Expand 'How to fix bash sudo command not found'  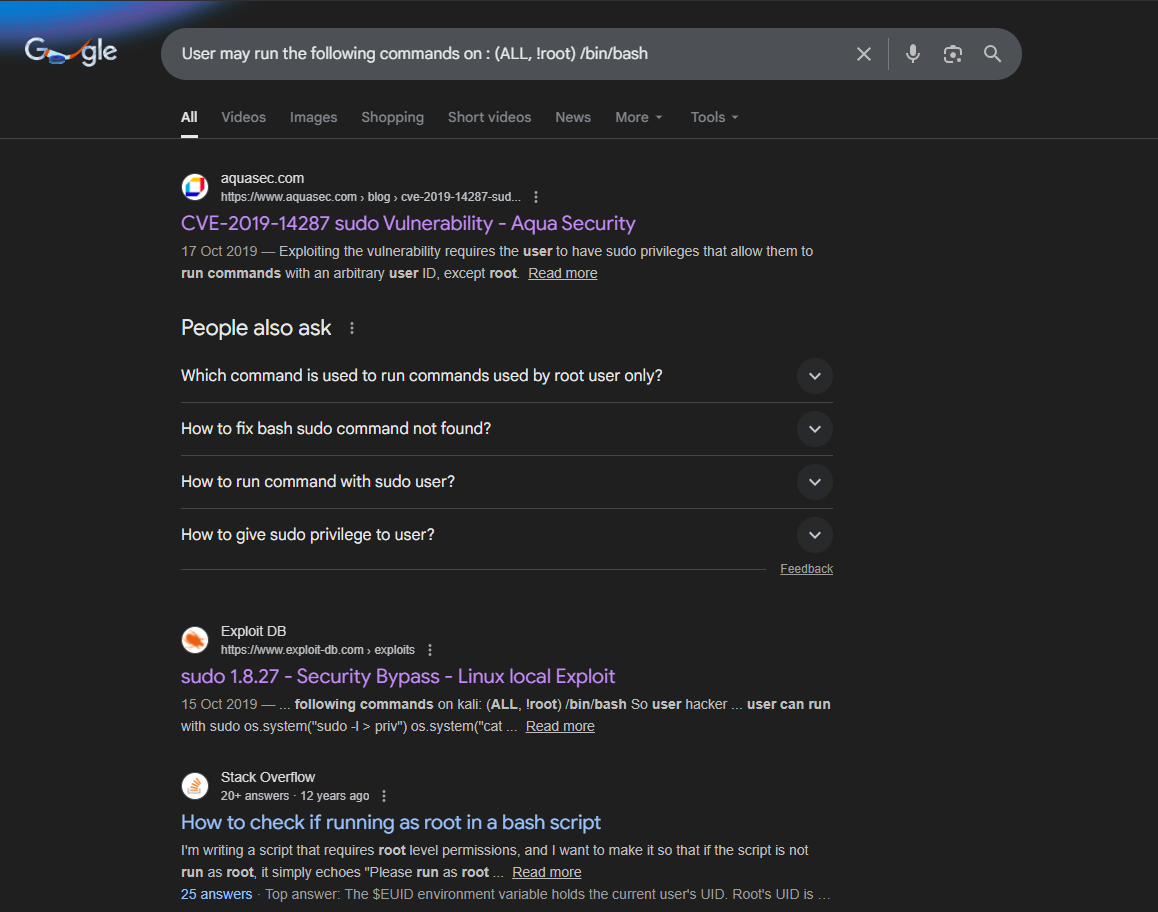coord(814,429)
